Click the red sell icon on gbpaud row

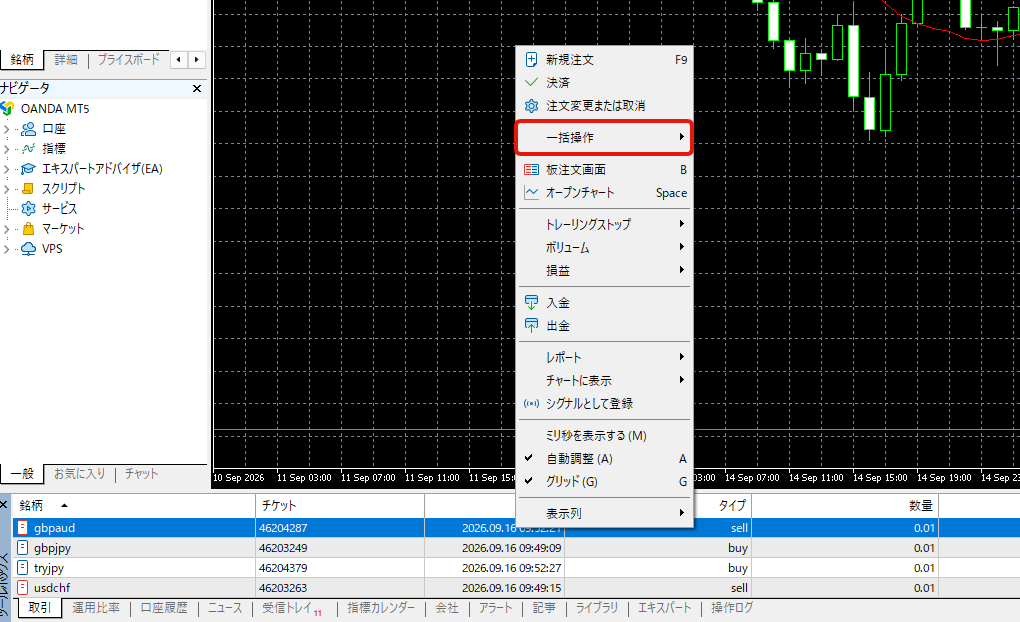point(23,528)
